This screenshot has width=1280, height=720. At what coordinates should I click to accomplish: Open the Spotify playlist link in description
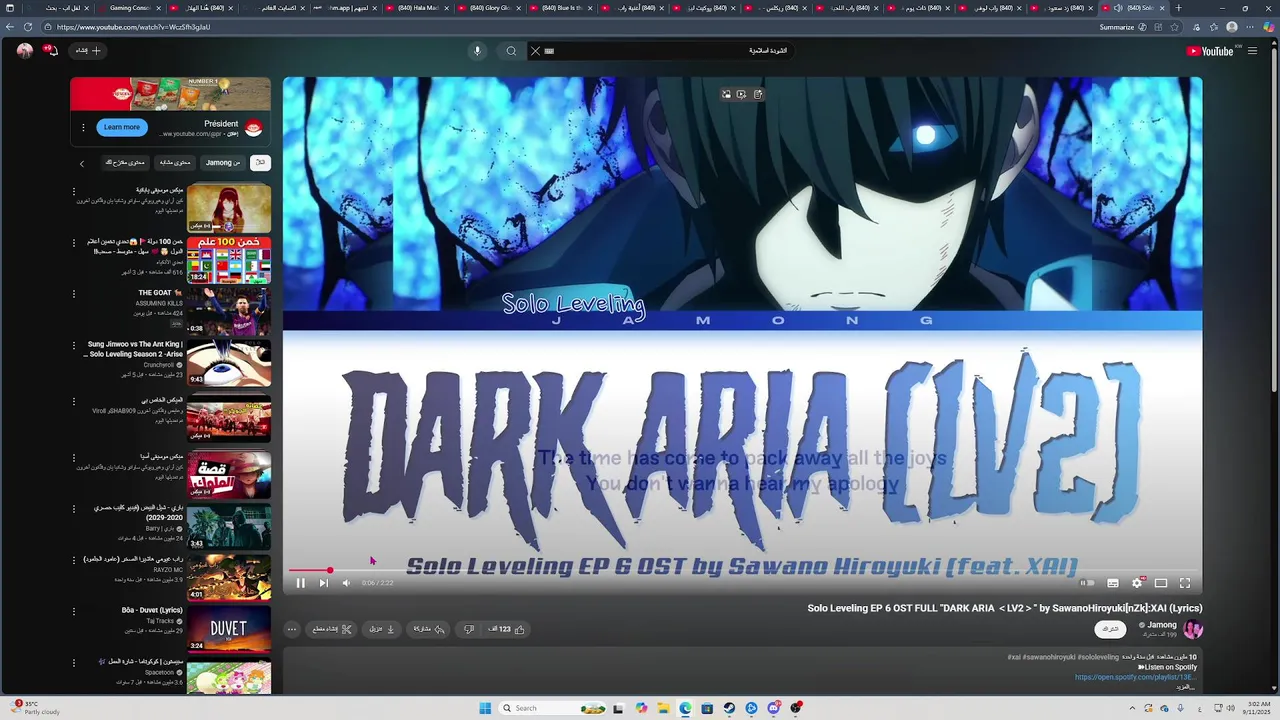(x=1135, y=677)
